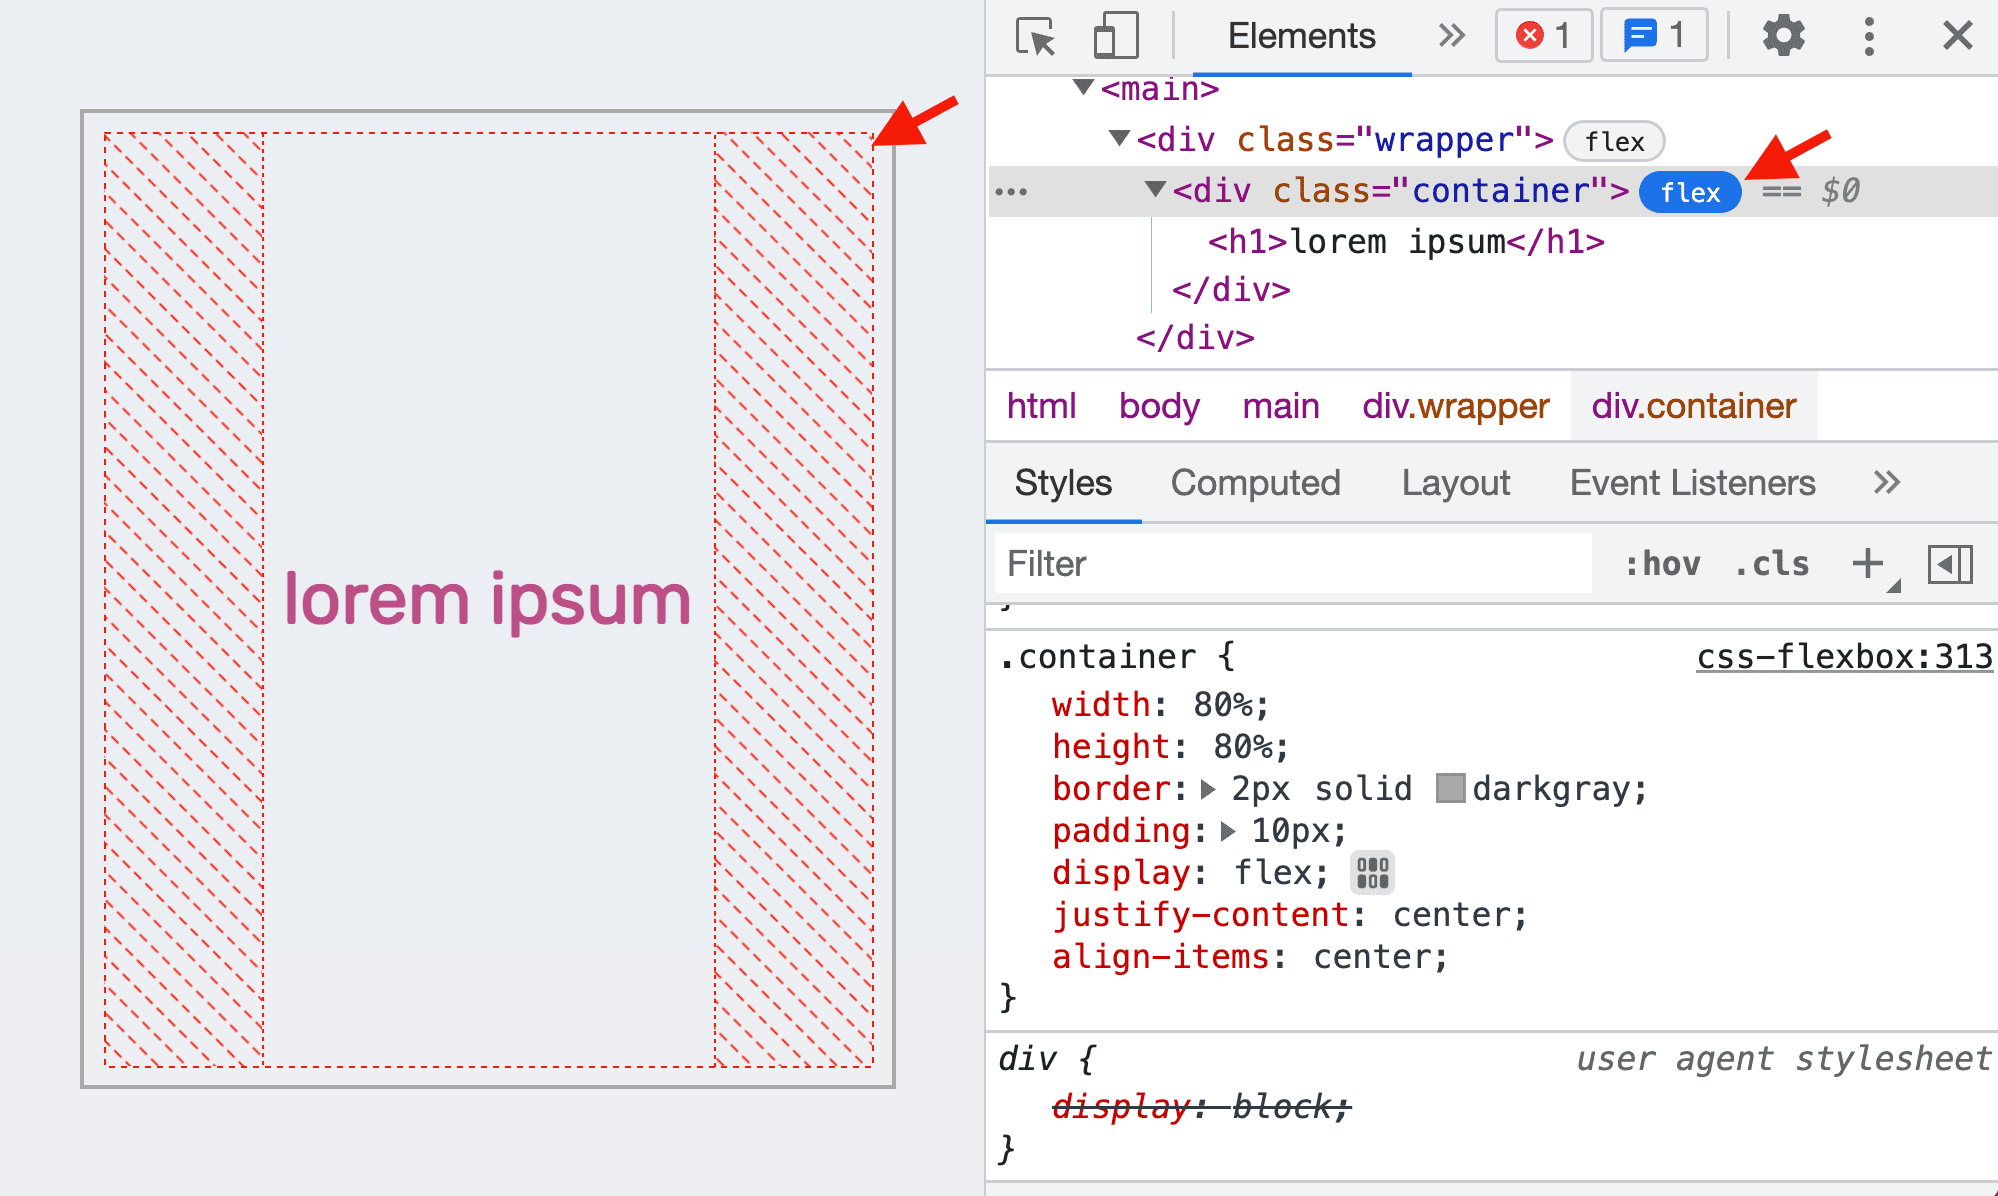Screen dimensions: 1998x1196
Task: Click the flex badge on div.wrapper
Action: pyautogui.click(x=1614, y=140)
